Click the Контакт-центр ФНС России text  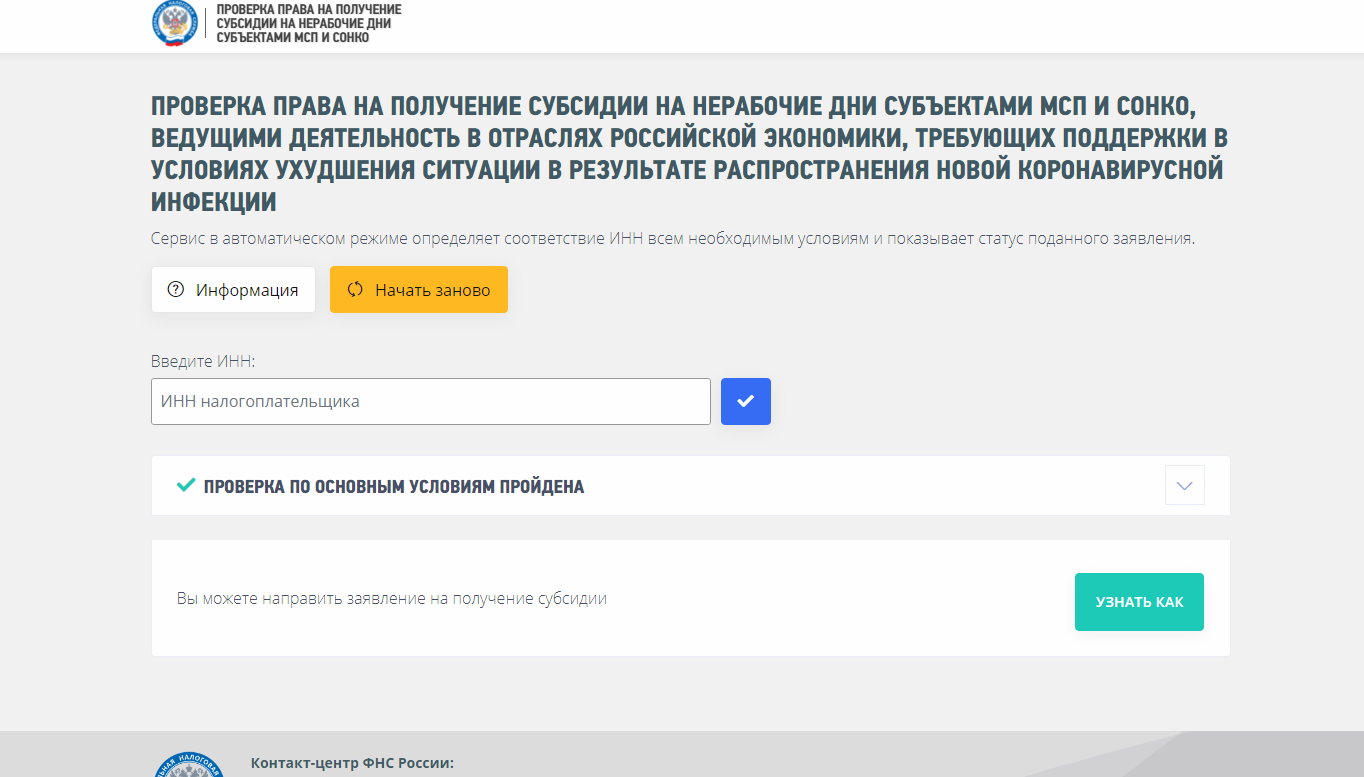352,763
